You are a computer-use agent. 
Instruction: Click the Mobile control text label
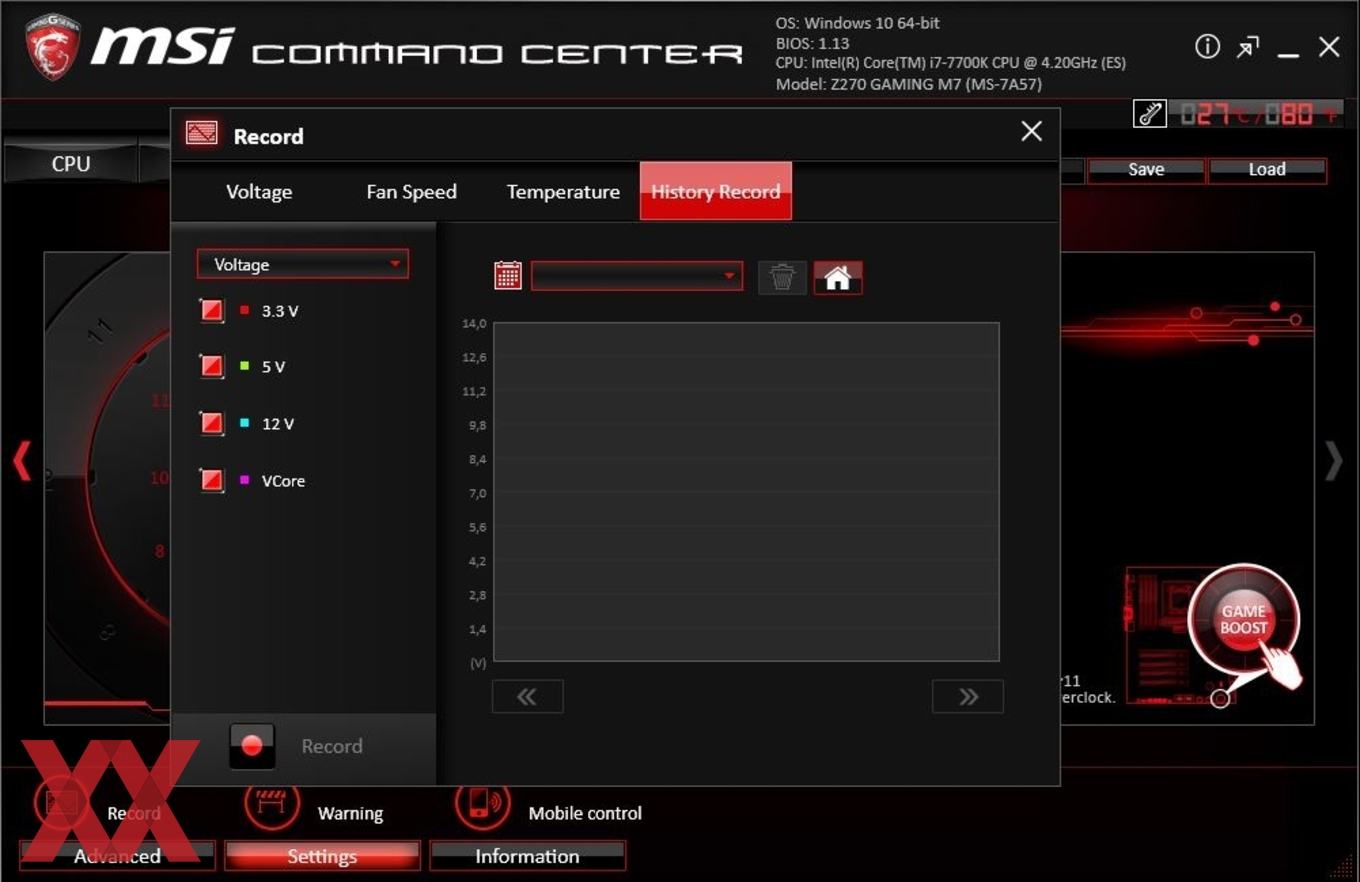click(585, 814)
